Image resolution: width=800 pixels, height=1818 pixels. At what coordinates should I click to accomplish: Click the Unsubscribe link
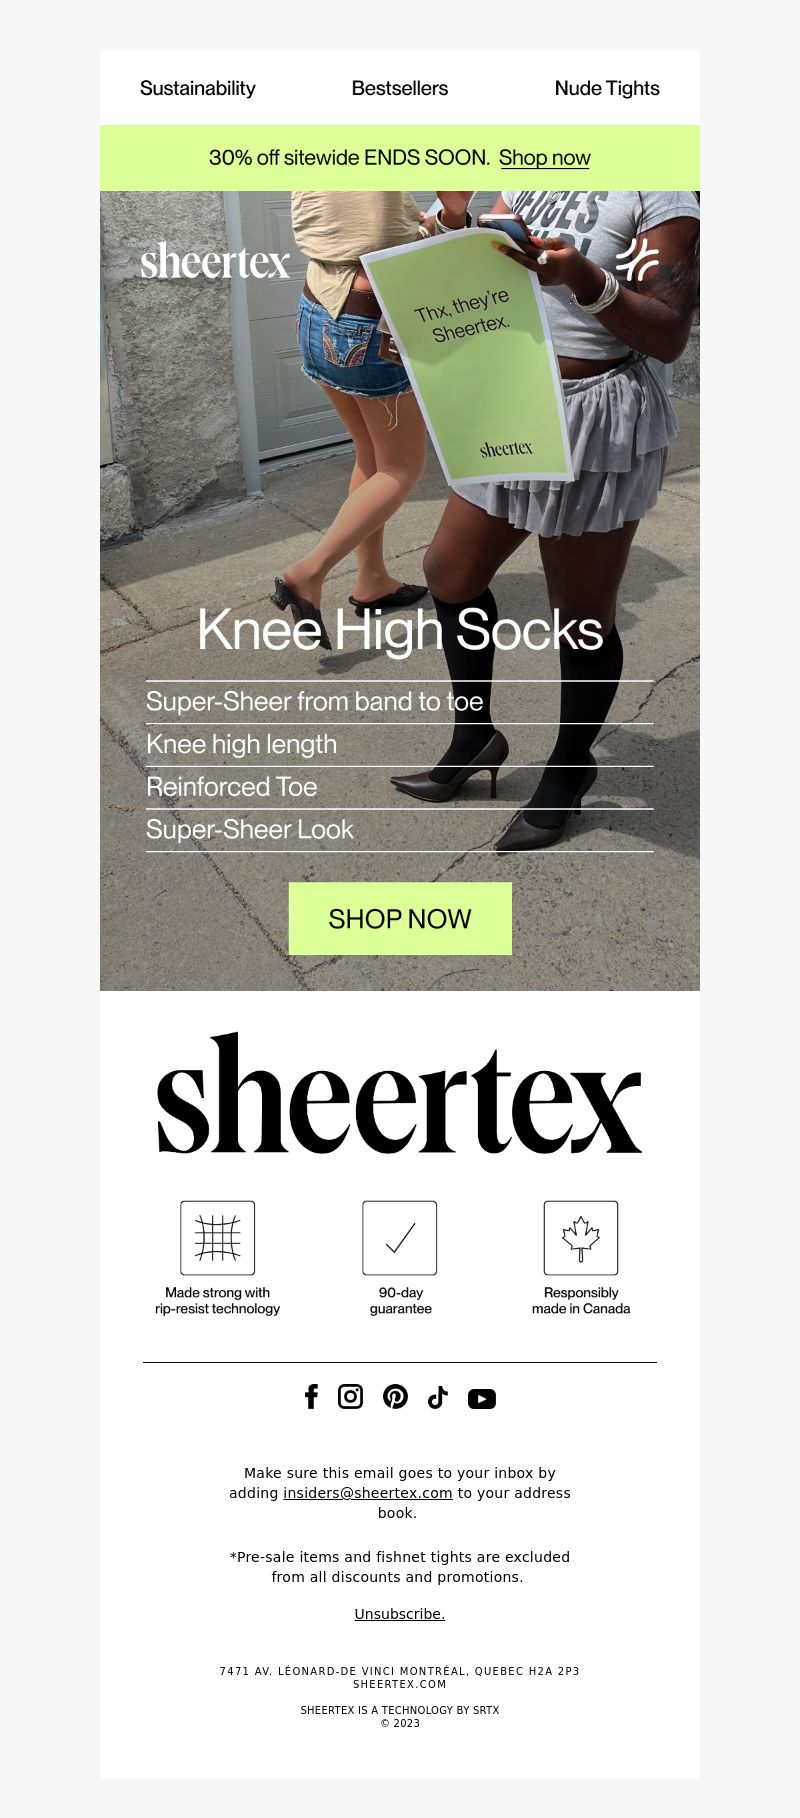click(x=400, y=1614)
